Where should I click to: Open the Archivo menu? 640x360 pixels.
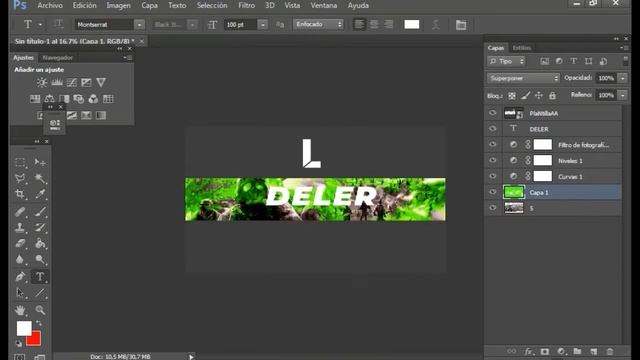pyautogui.click(x=50, y=5)
